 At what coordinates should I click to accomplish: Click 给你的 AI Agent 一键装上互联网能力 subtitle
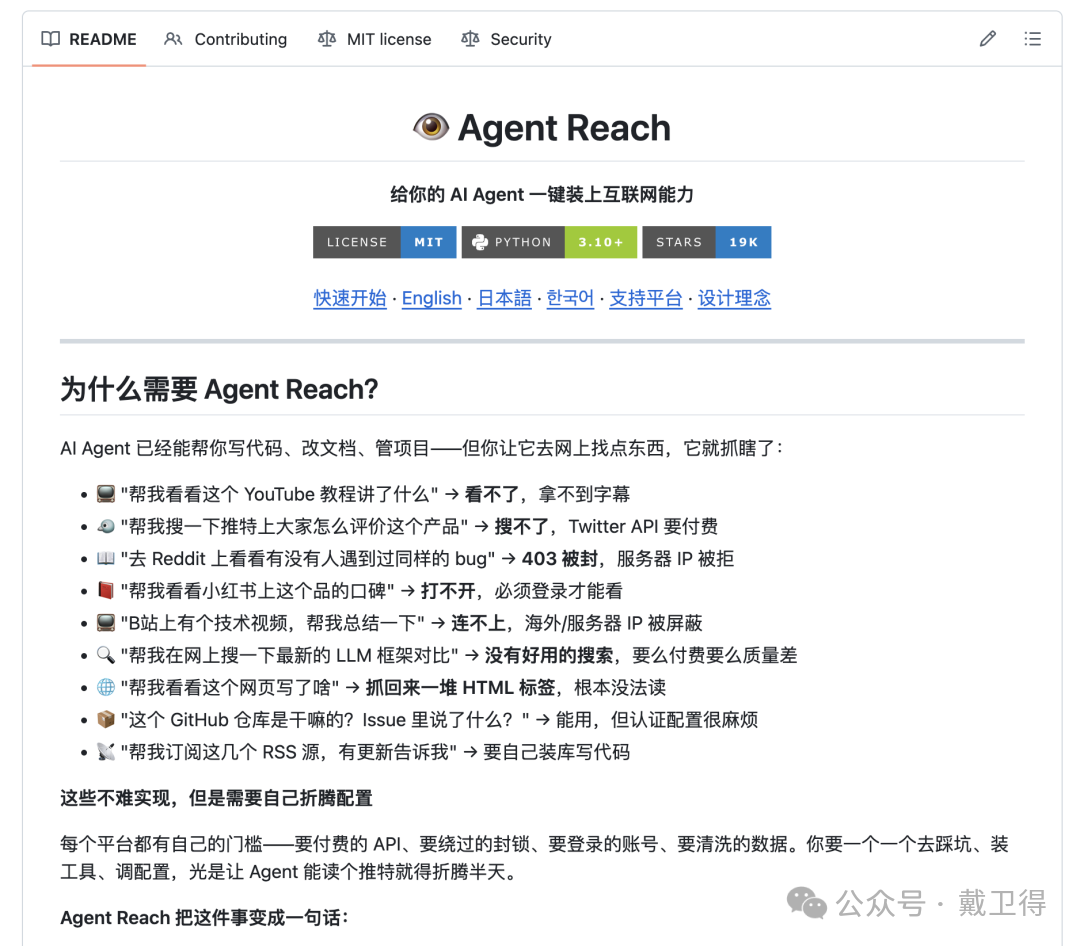[x=542, y=194]
